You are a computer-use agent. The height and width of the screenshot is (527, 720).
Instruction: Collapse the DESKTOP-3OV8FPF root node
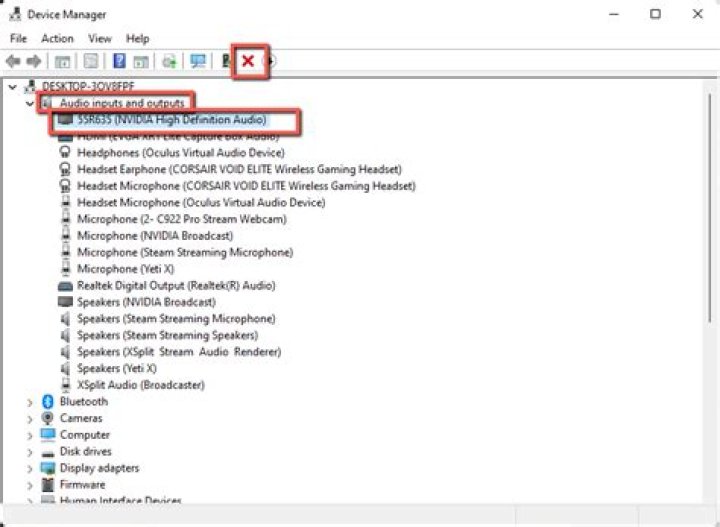click(x=13, y=86)
